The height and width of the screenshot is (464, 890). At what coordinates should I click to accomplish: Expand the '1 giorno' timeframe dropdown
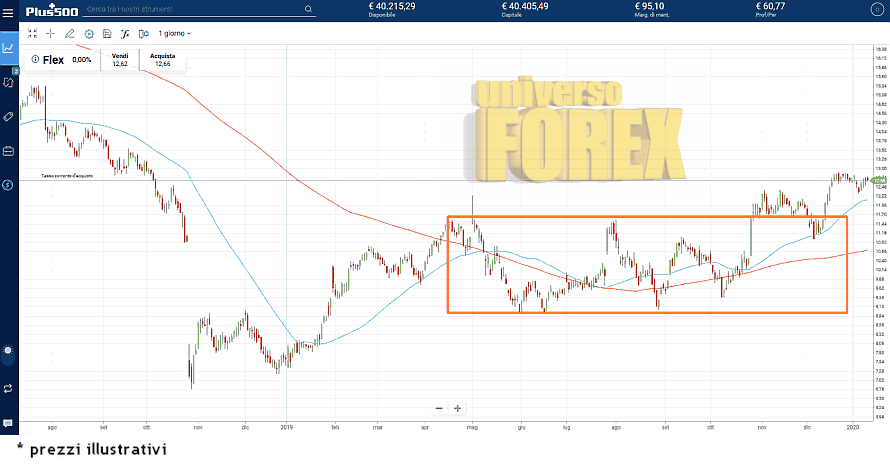tap(174, 33)
